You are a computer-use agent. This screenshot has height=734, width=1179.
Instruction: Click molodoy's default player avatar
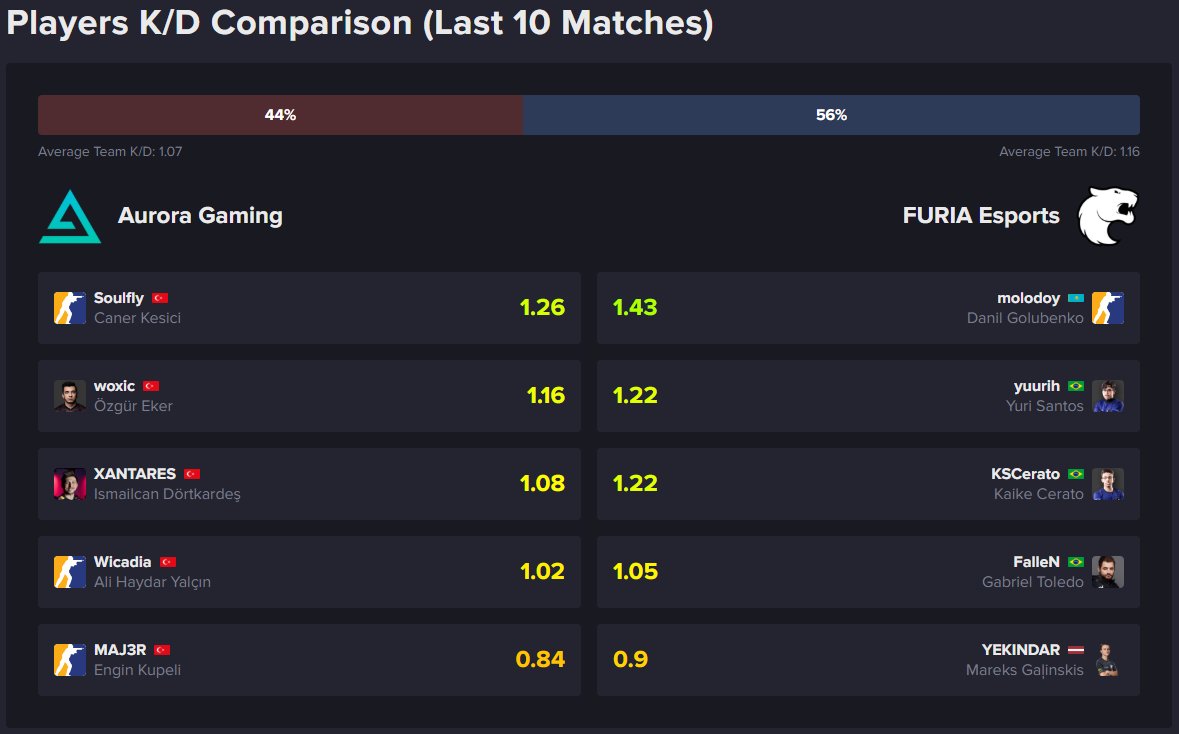[x=1108, y=308]
